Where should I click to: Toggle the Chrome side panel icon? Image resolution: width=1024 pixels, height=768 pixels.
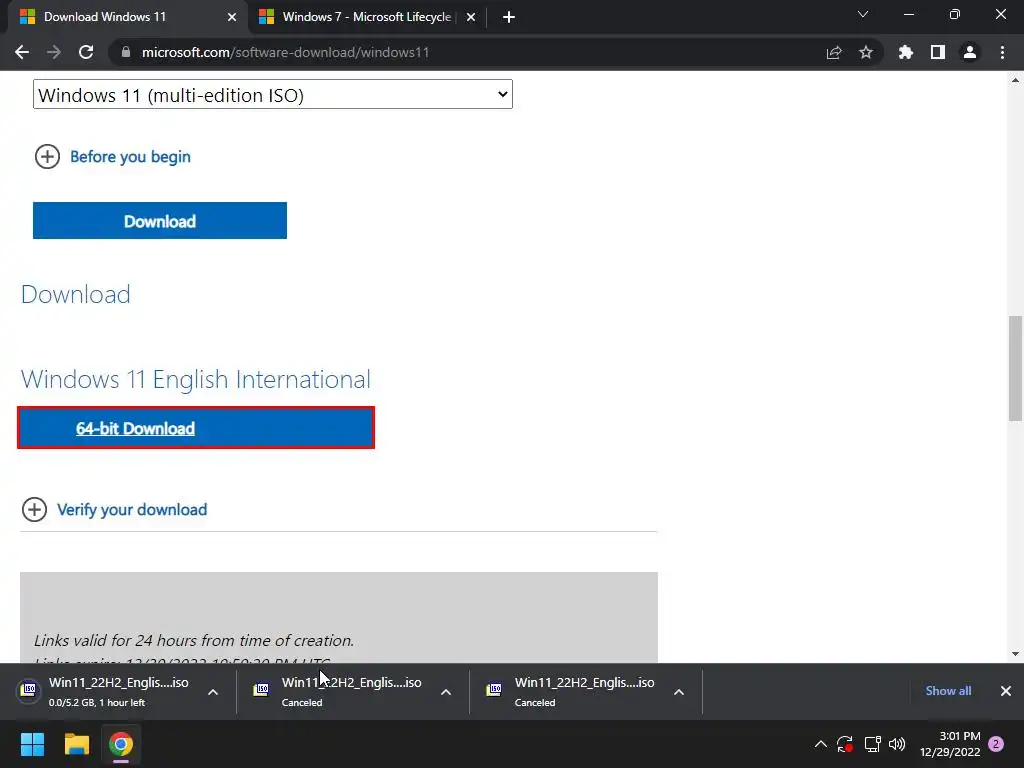pyautogui.click(x=938, y=52)
